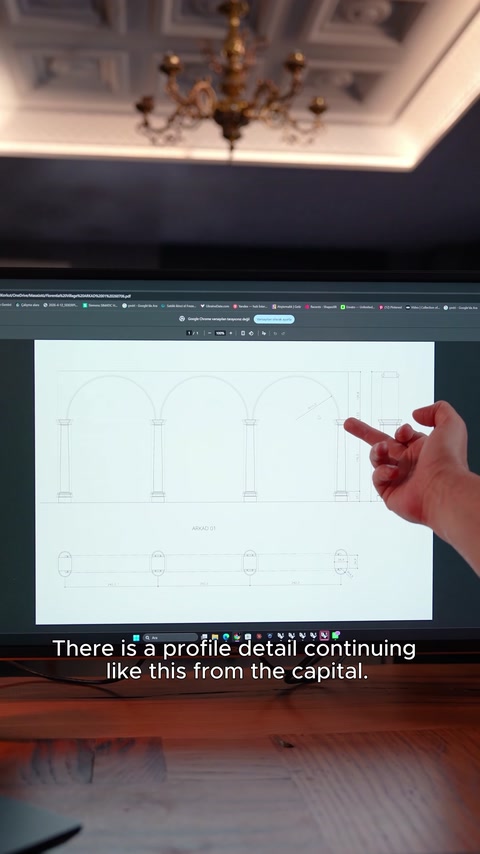Click the 'Varsayılan olarak ayarla' button
Image resolution: width=480 pixels, height=854 pixels.
[274, 319]
